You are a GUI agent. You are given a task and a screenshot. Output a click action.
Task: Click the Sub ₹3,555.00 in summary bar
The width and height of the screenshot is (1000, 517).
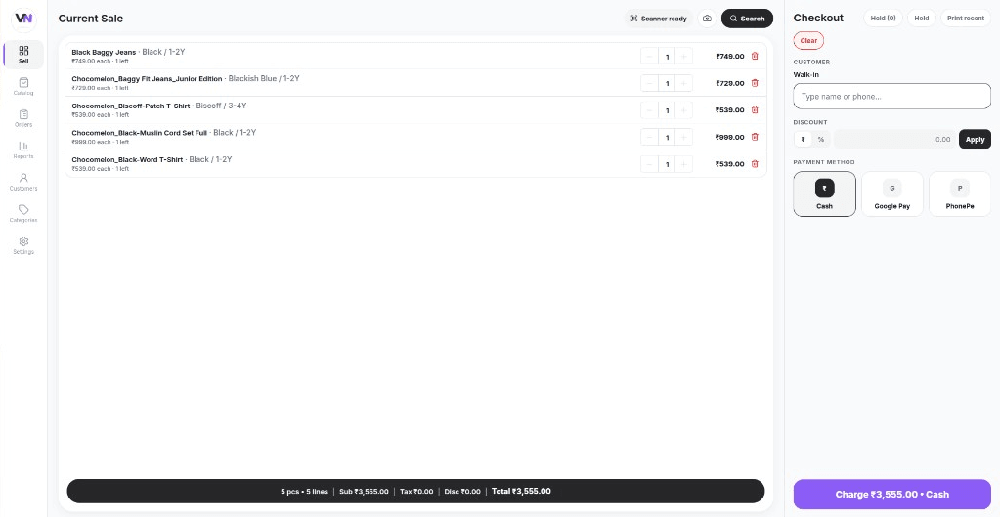364,492
